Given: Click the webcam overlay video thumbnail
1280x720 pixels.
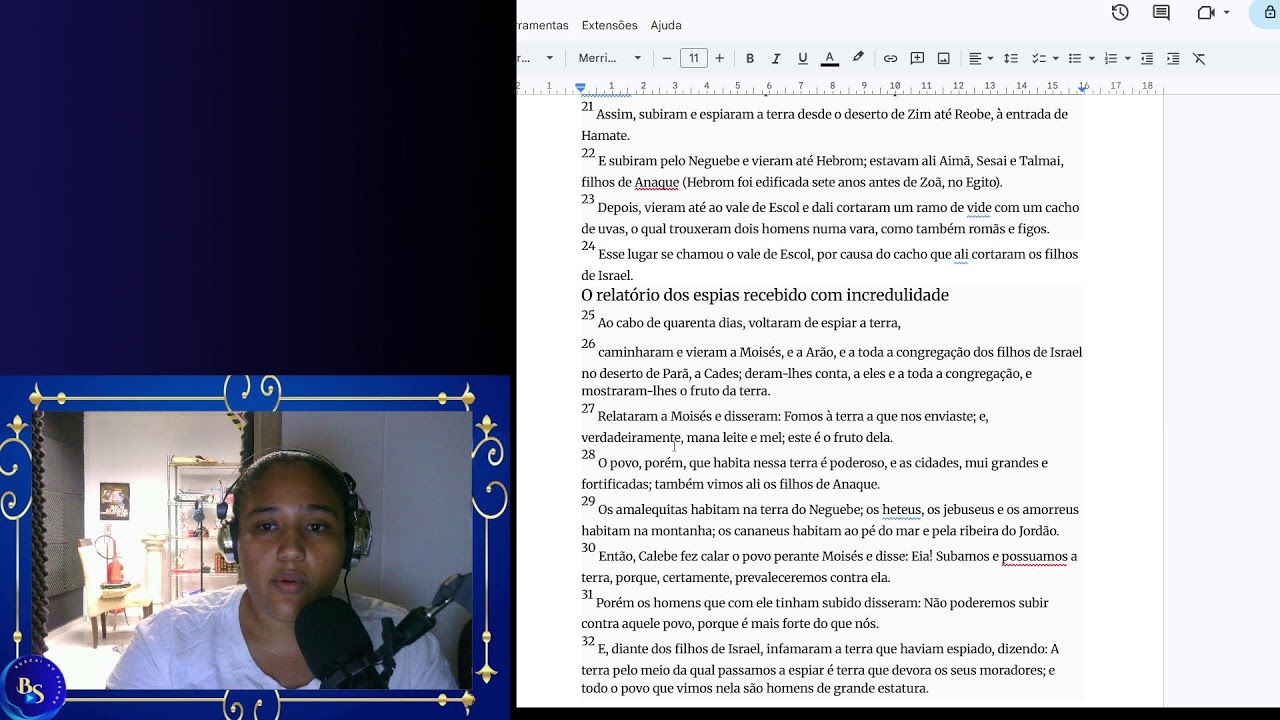Looking at the screenshot, I should (x=254, y=550).
